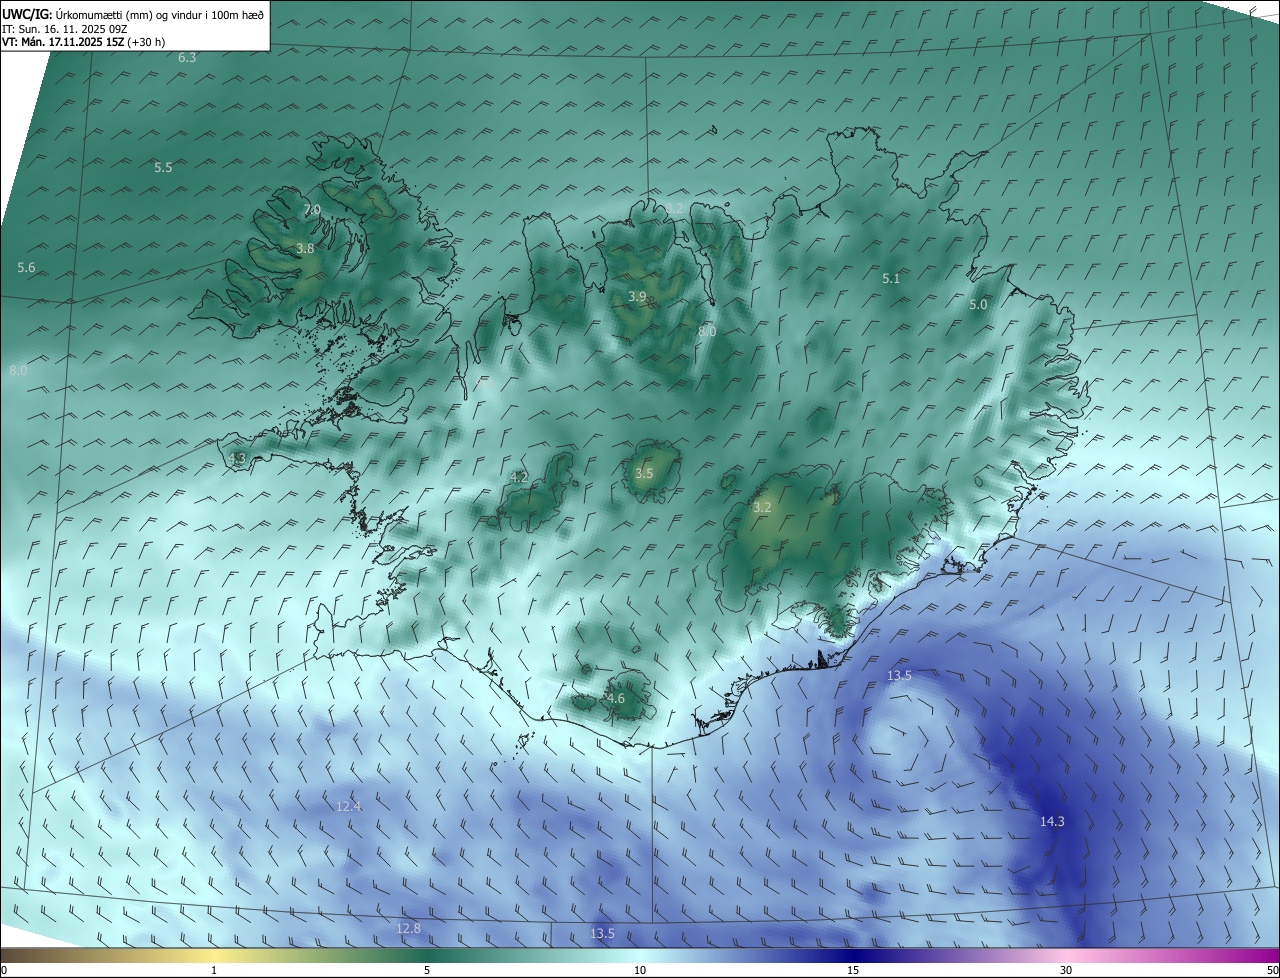Click the 4.3 value on the Snæfellsnes peninsula
Screen dimensions: 1280x978
click(237, 458)
